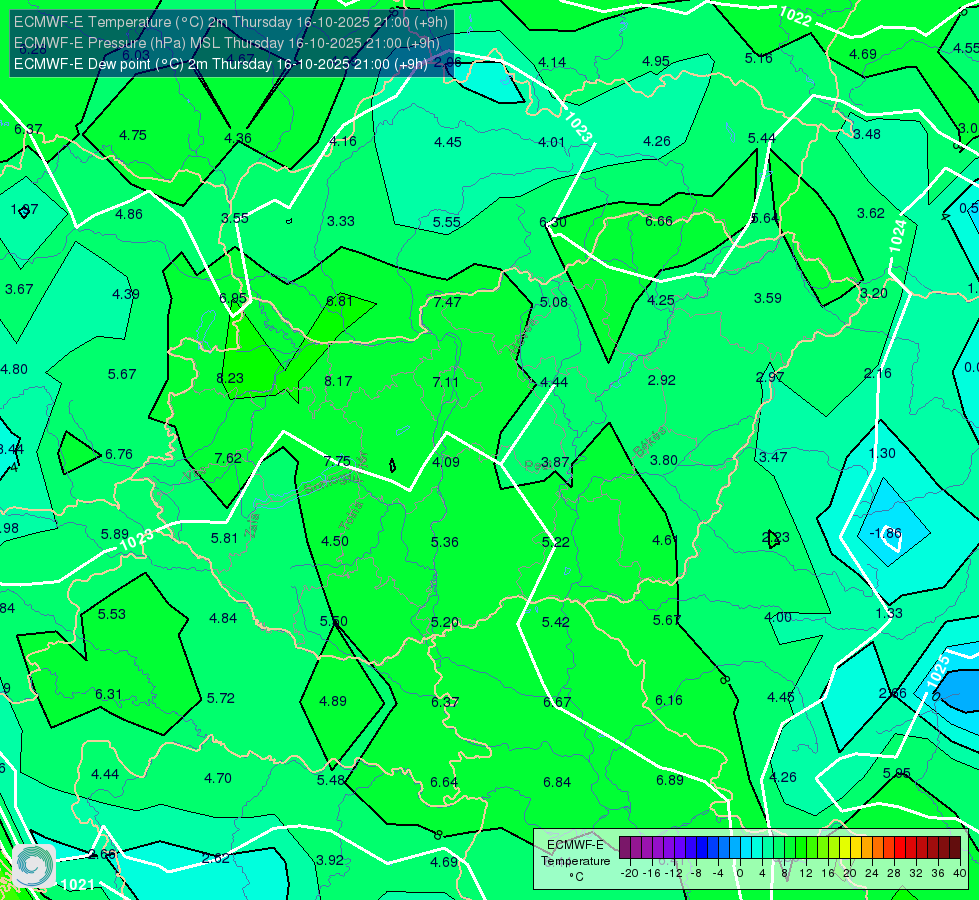Click the 3.92 dew point value

[330, 861]
